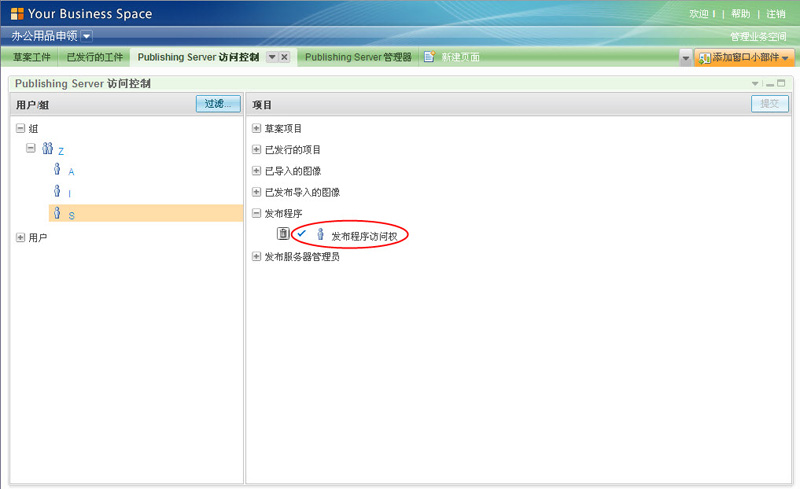
Task: Close the Publishing Server 访问控制 tab
Action: click(x=285, y=57)
